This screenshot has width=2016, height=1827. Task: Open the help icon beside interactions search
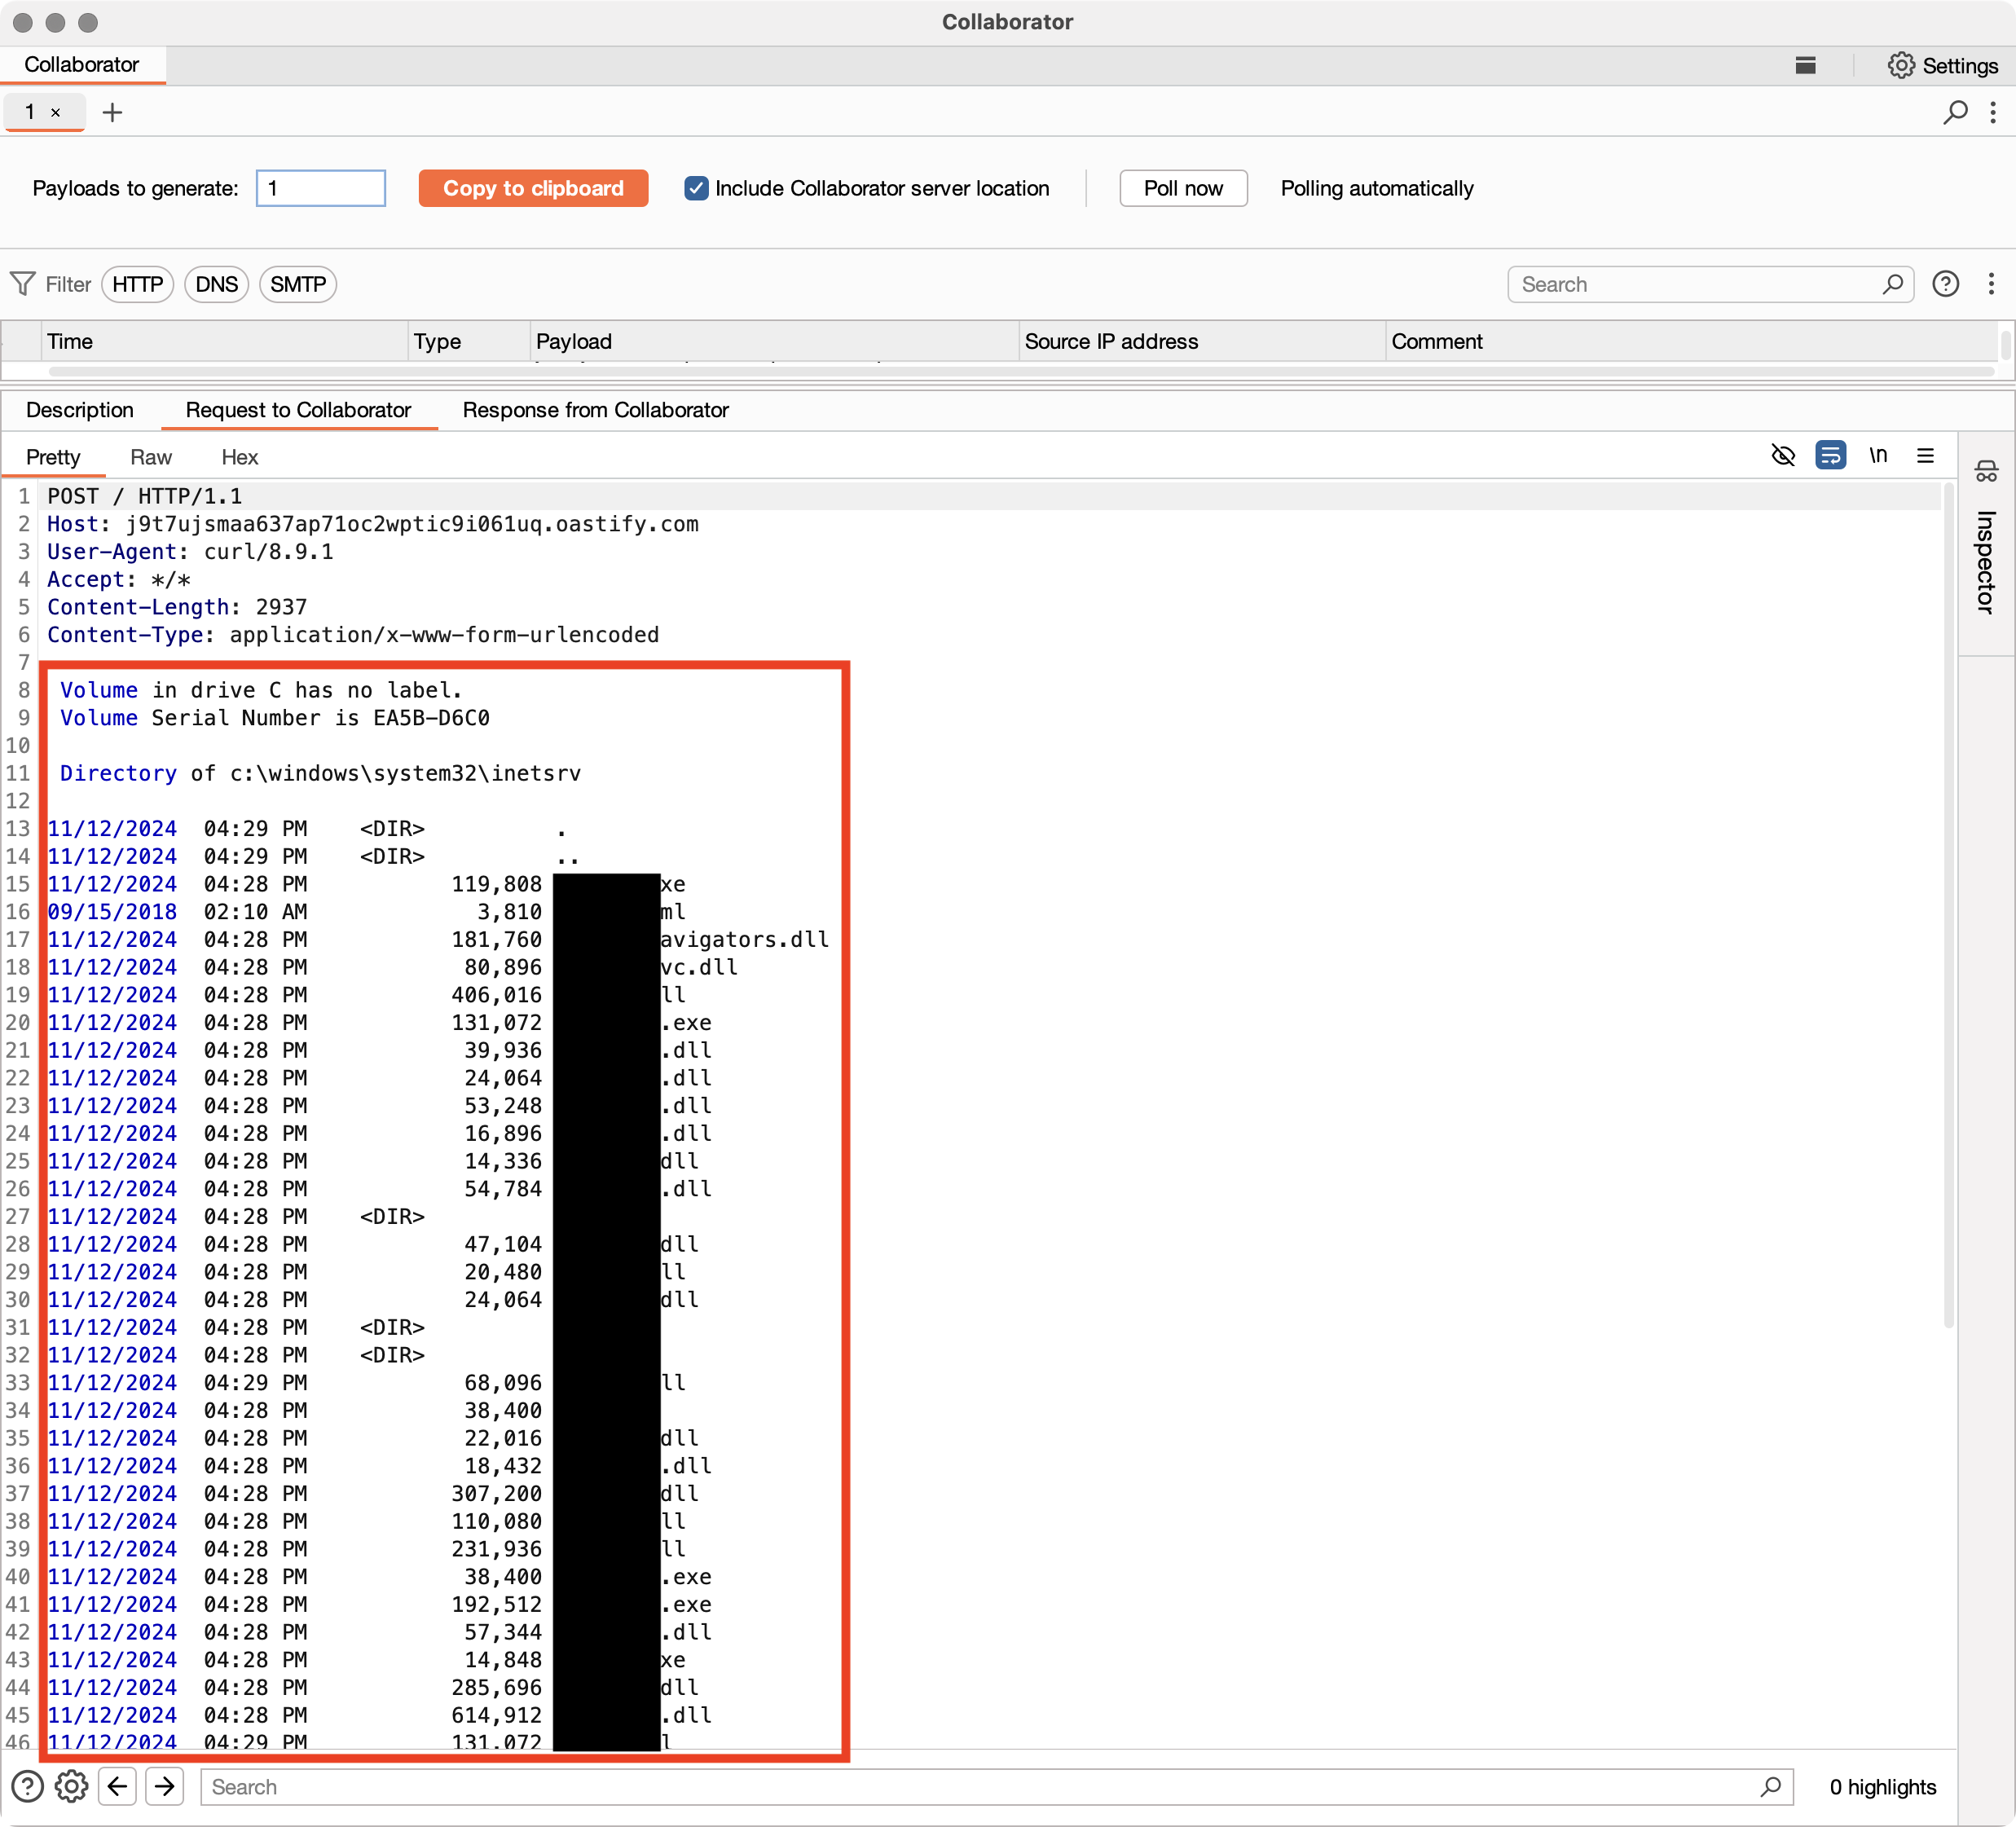pyautogui.click(x=1945, y=284)
